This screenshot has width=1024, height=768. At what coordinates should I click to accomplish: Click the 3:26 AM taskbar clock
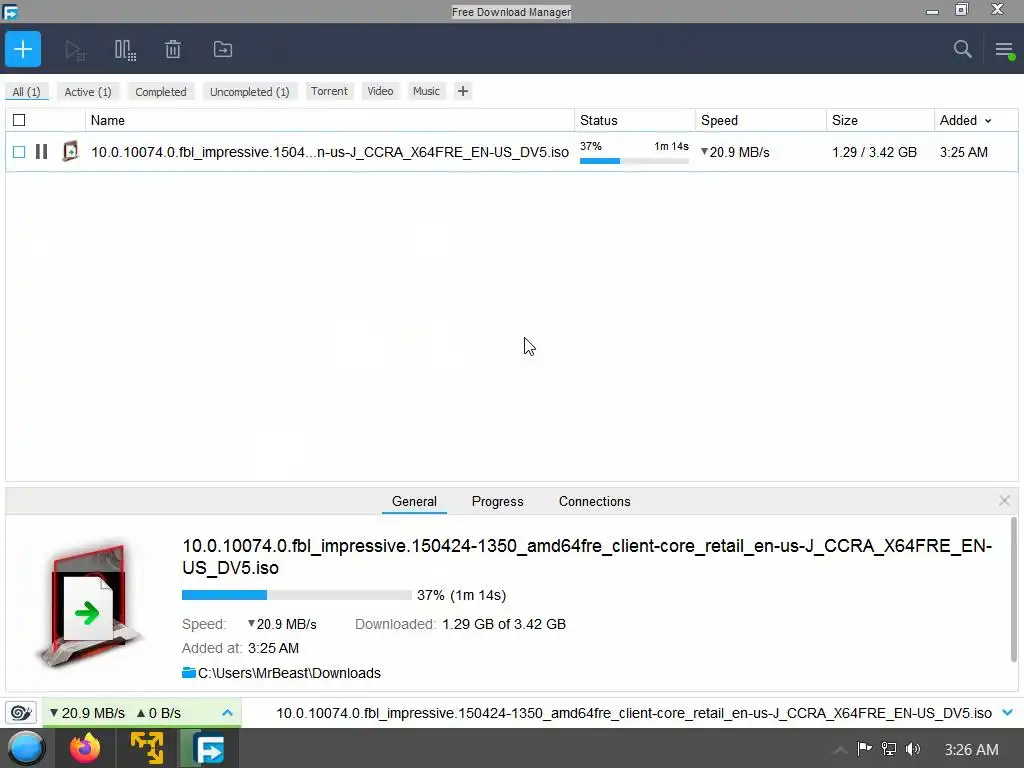coord(971,750)
